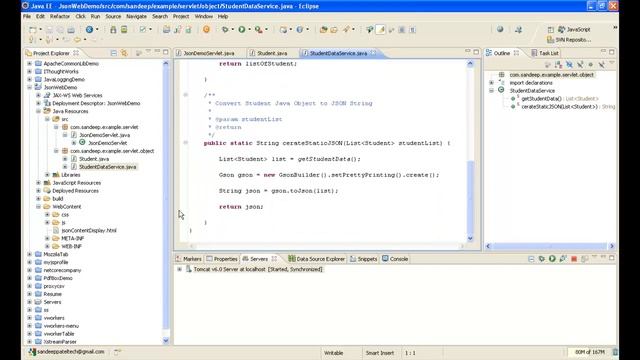Run garbage collector trash icon

(615, 352)
